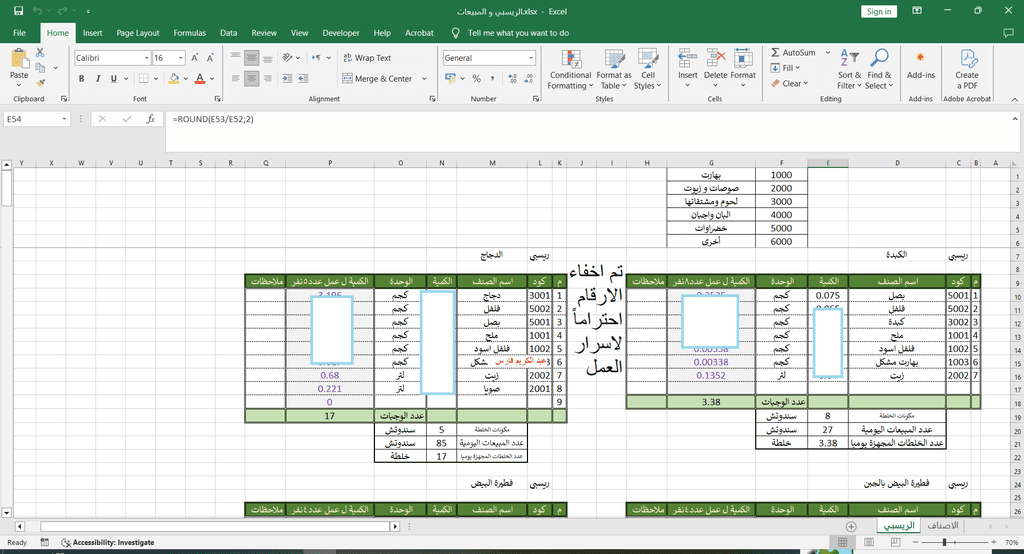1024x554 pixels.
Task: Select column E header
Action: (828, 163)
